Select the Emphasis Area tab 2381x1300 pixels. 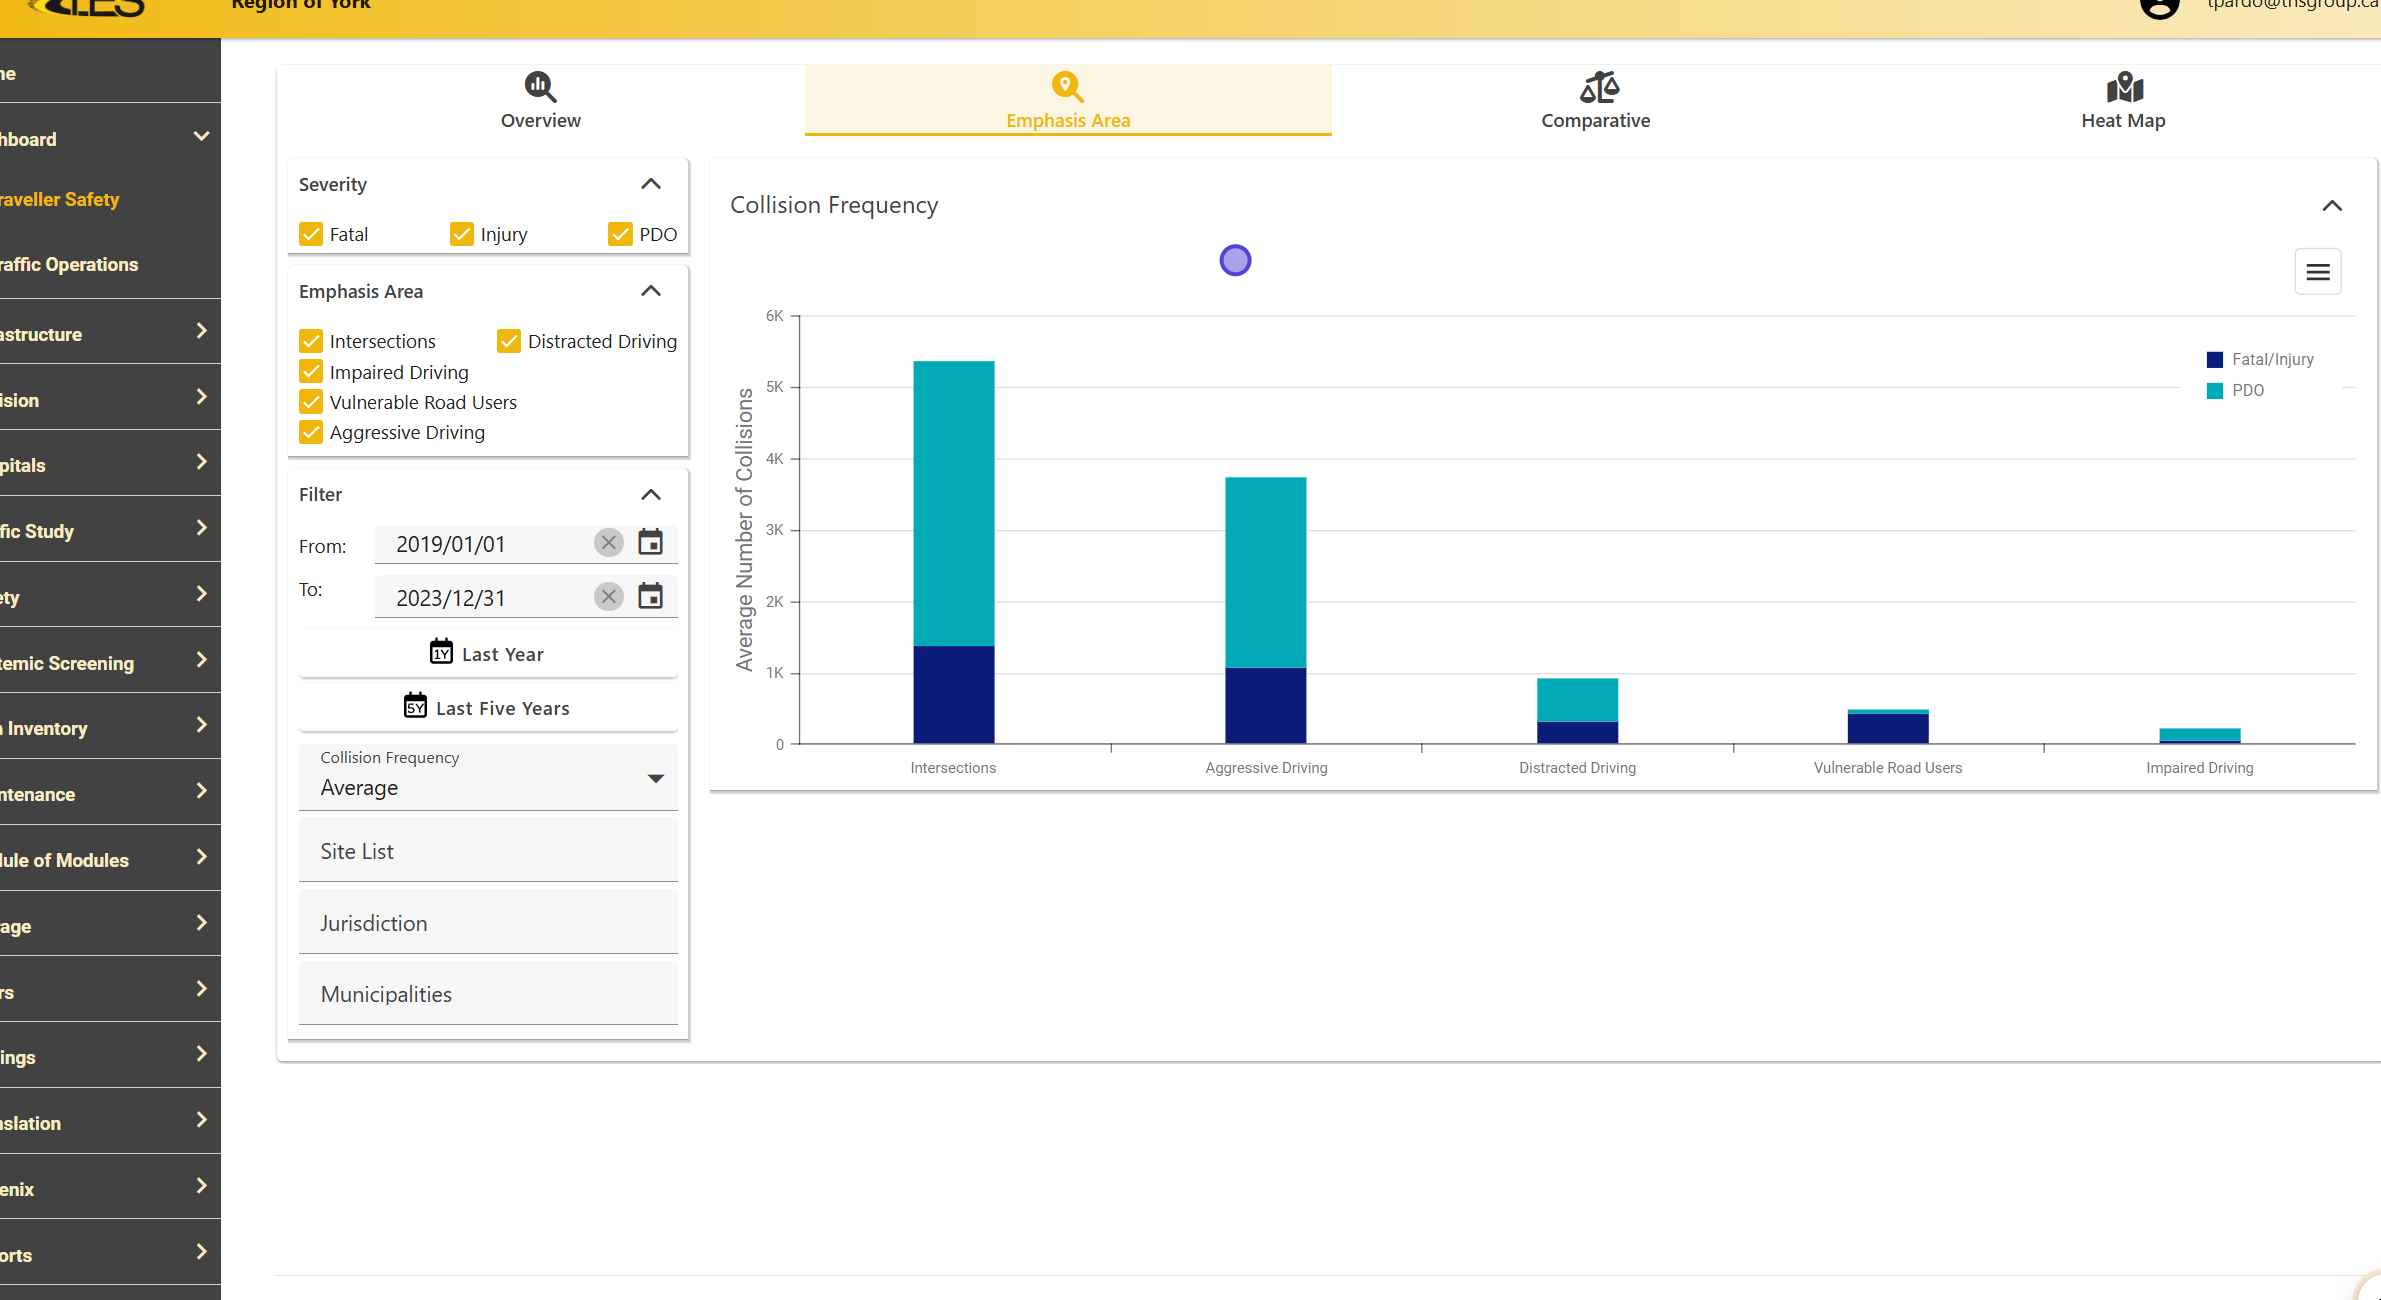[1067, 100]
